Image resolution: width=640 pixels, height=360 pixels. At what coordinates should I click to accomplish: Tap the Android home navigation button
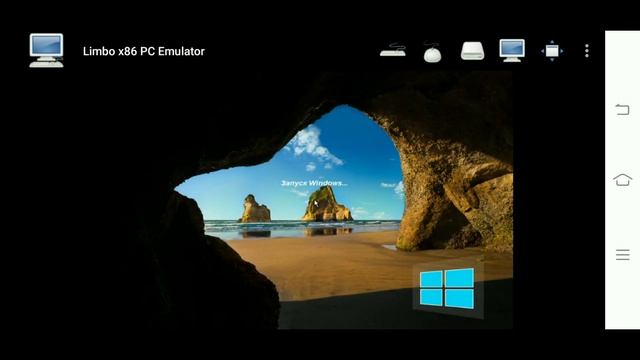[x=622, y=180]
